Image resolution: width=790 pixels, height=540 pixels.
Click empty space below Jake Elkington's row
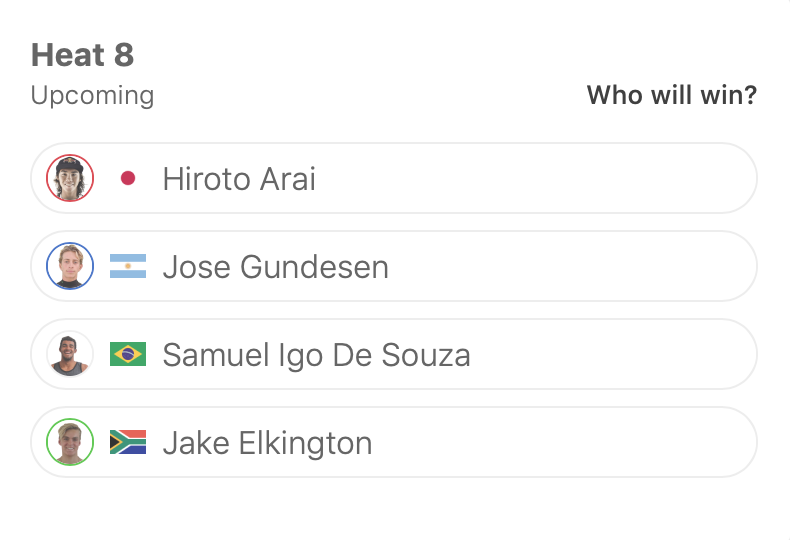click(x=394, y=510)
